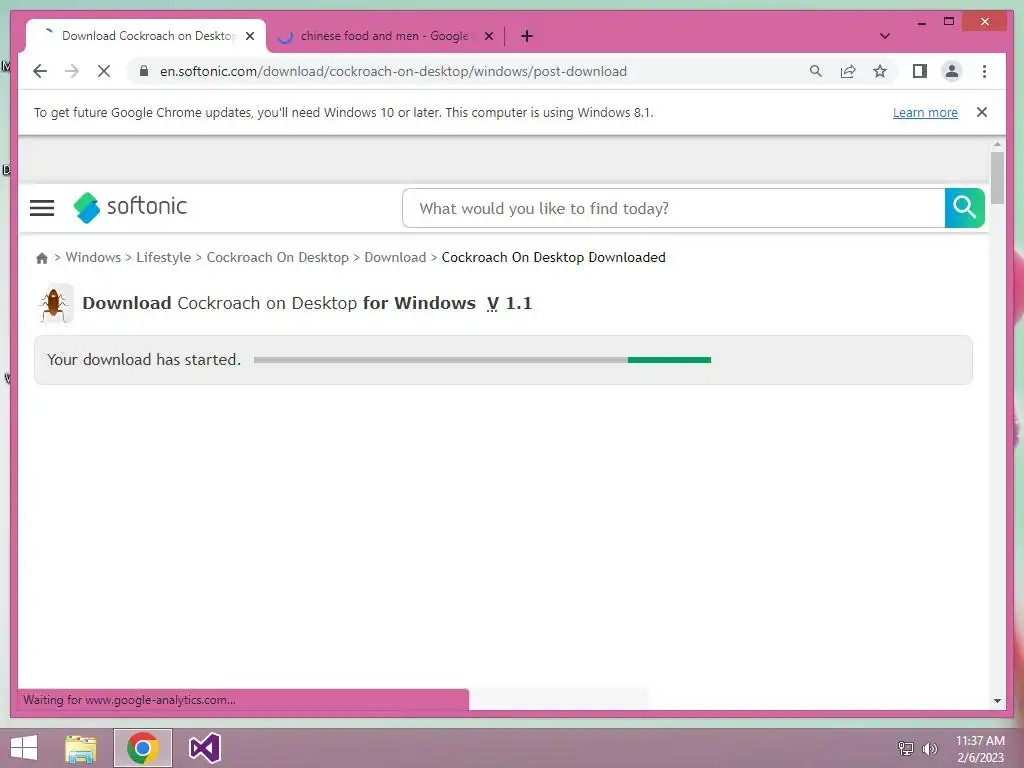Screen dimensions: 1024x768
Task: Open the Lifestyle breadcrumb link
Action: [163, 257]
